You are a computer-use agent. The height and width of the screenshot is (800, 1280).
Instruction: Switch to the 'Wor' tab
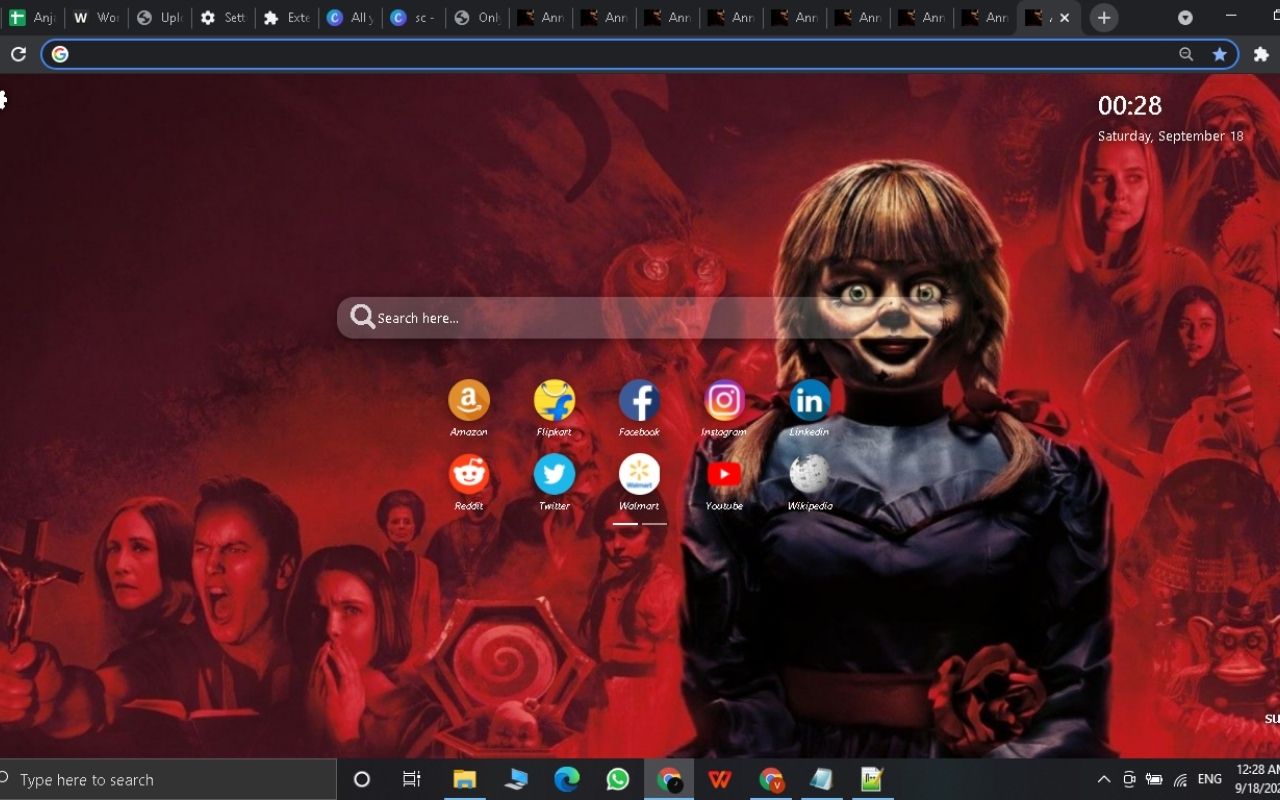pyautogui.click(x=96, y=18)
